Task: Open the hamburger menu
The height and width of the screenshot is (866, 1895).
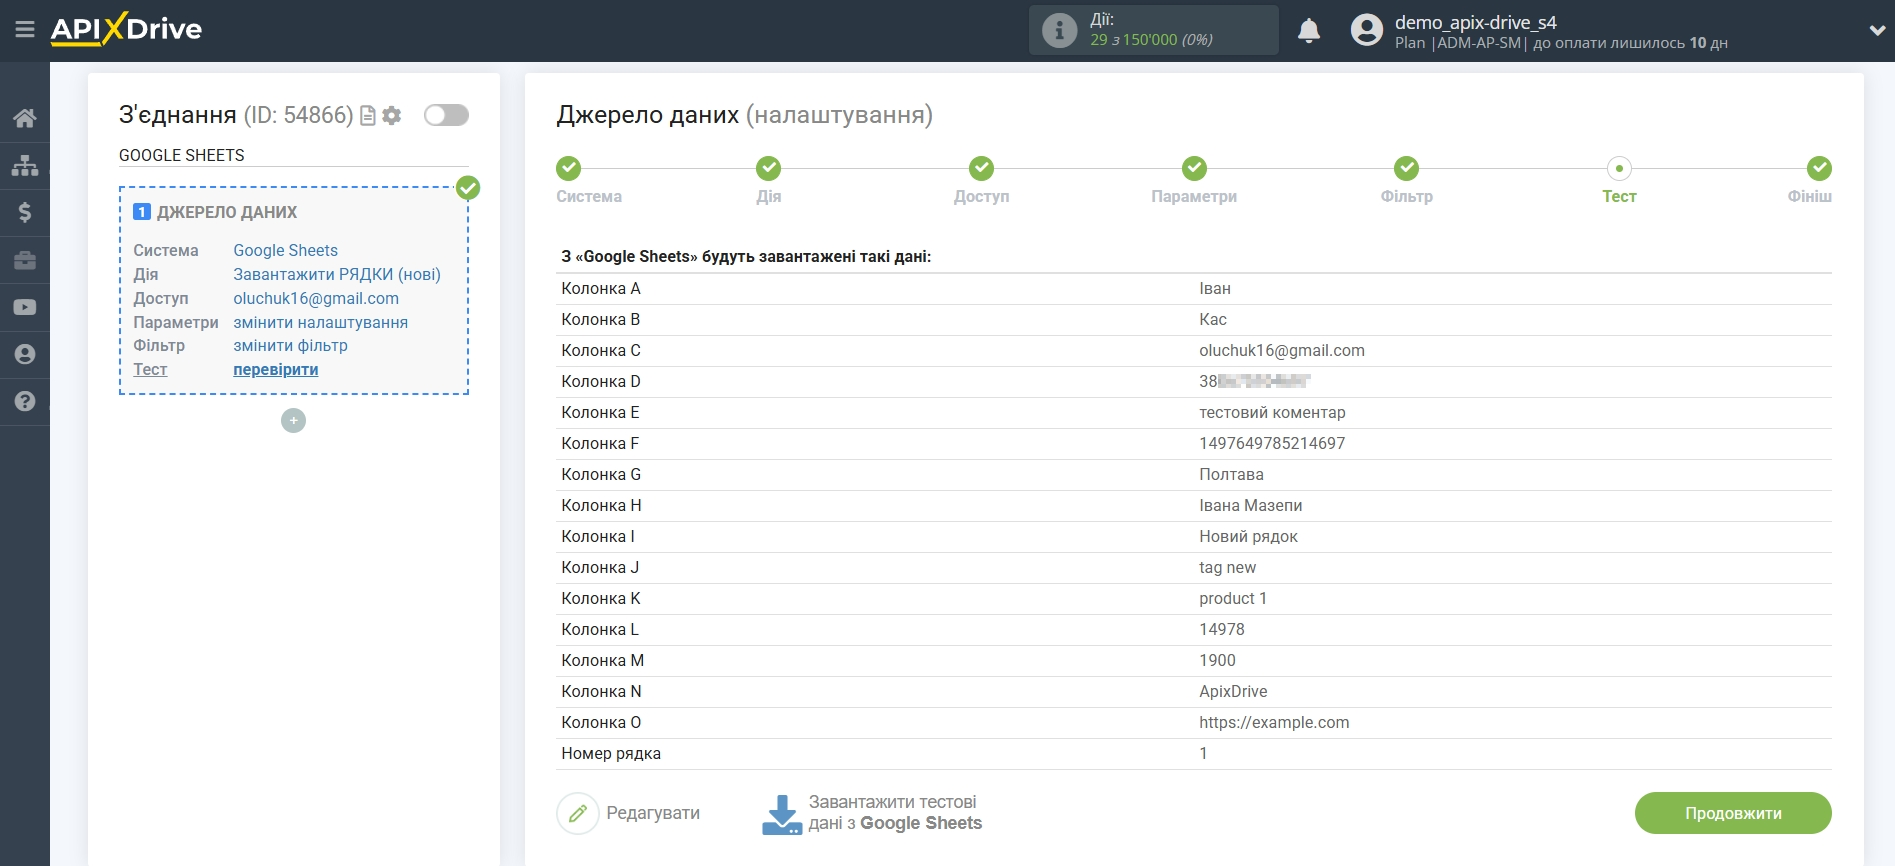Action: click(25, 30)
